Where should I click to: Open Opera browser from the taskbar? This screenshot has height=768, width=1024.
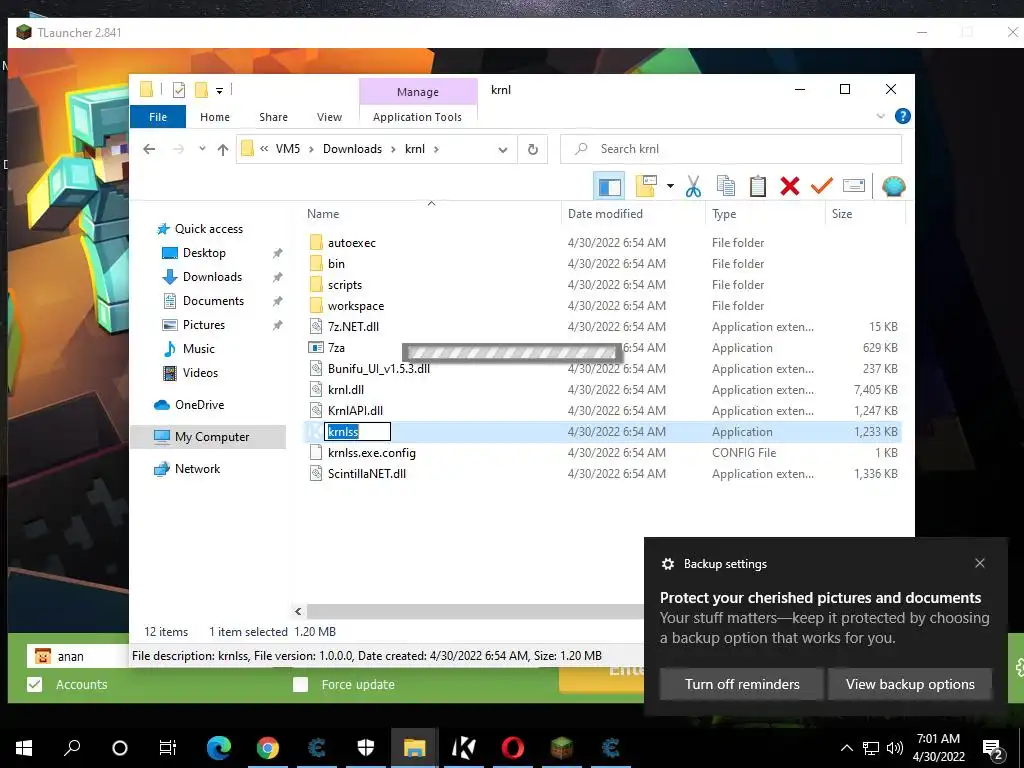coord(513,748)
